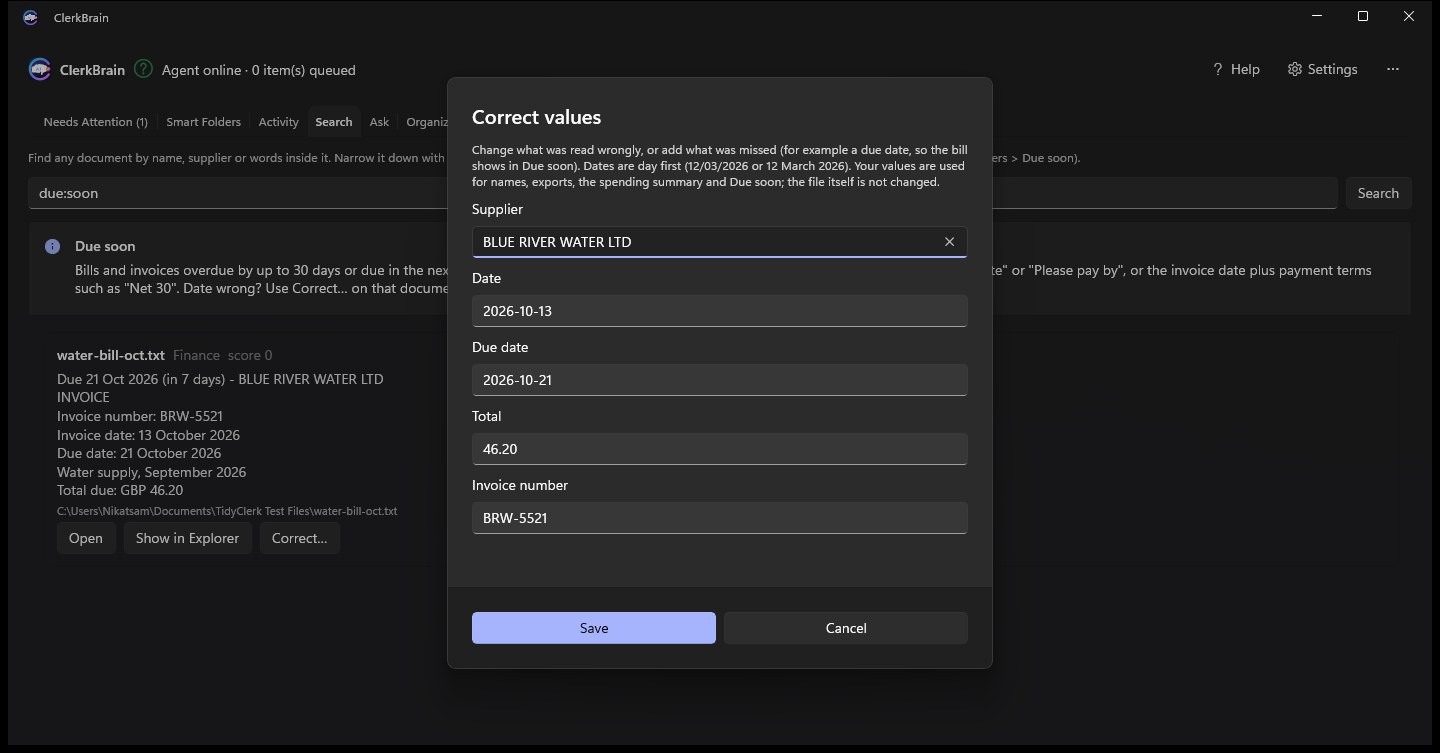Save the corrected values

coord(594,628)
